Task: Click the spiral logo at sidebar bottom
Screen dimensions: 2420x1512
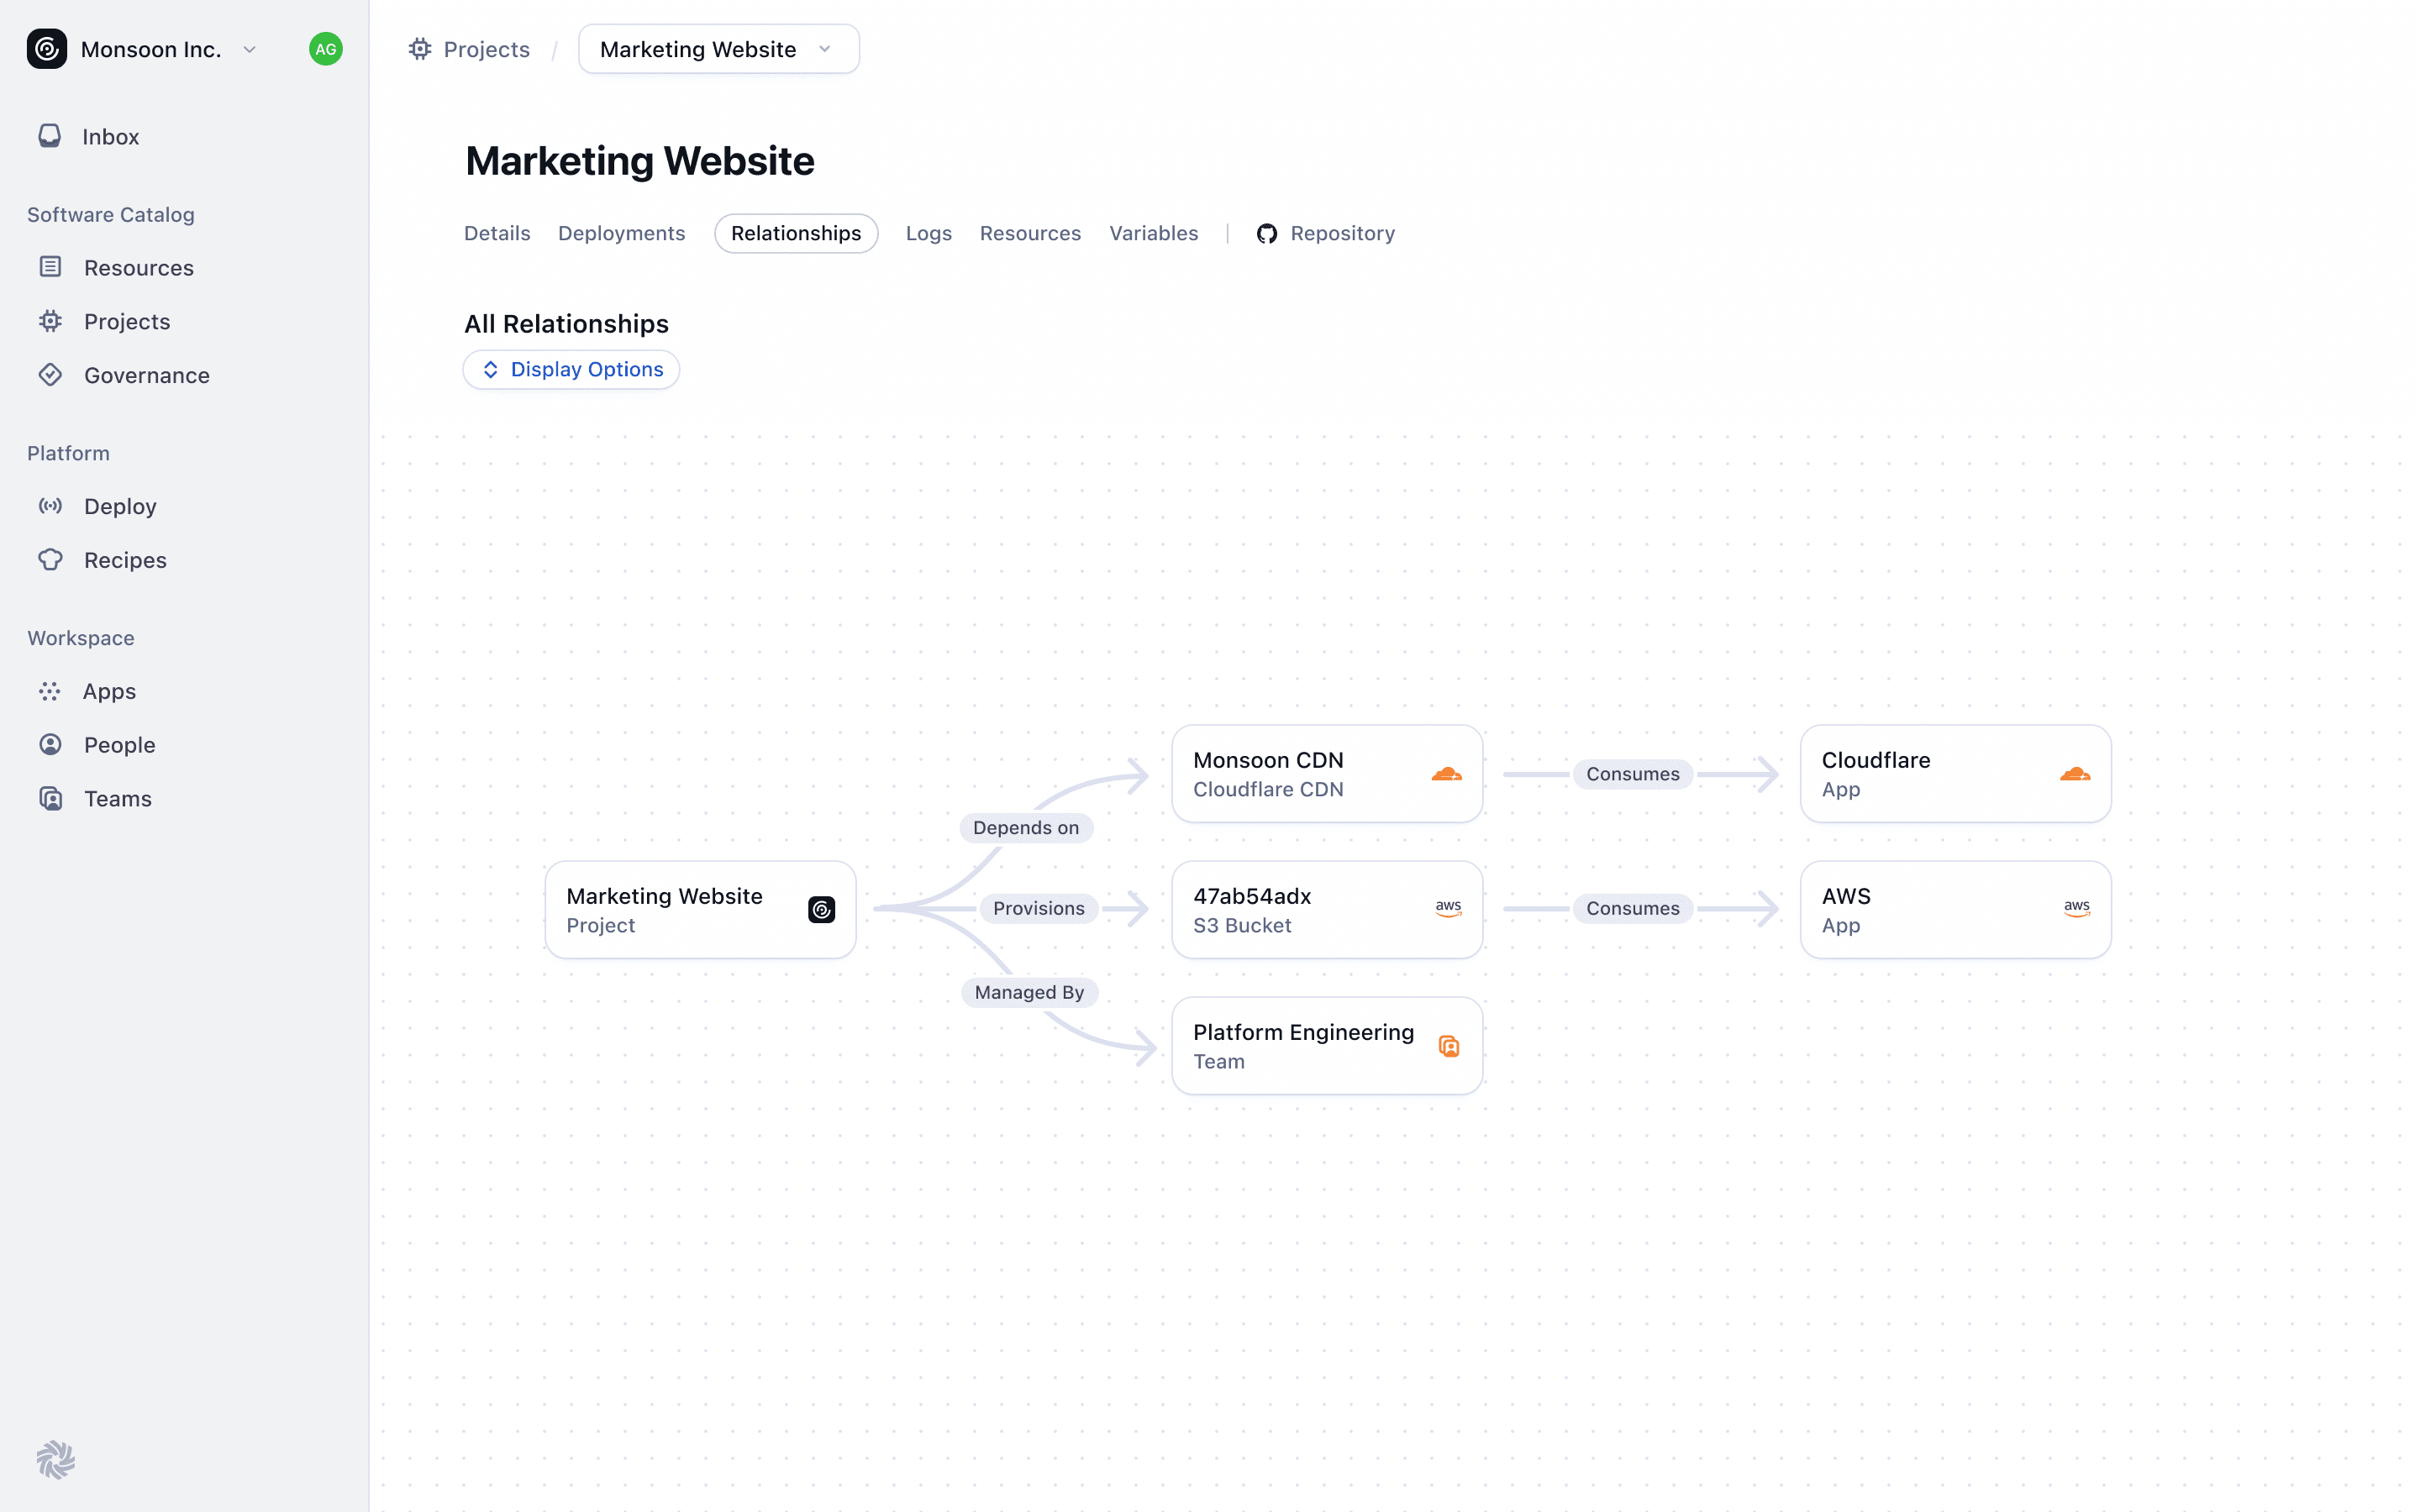Action: tap(56, 1460)
